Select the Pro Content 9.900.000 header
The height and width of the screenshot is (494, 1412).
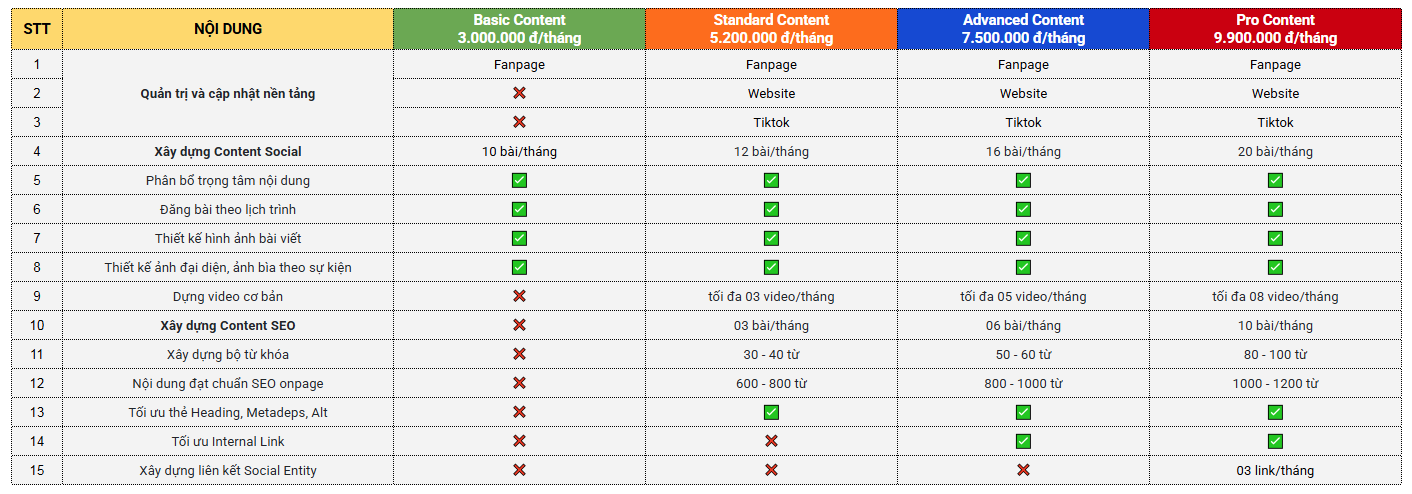1275,29
